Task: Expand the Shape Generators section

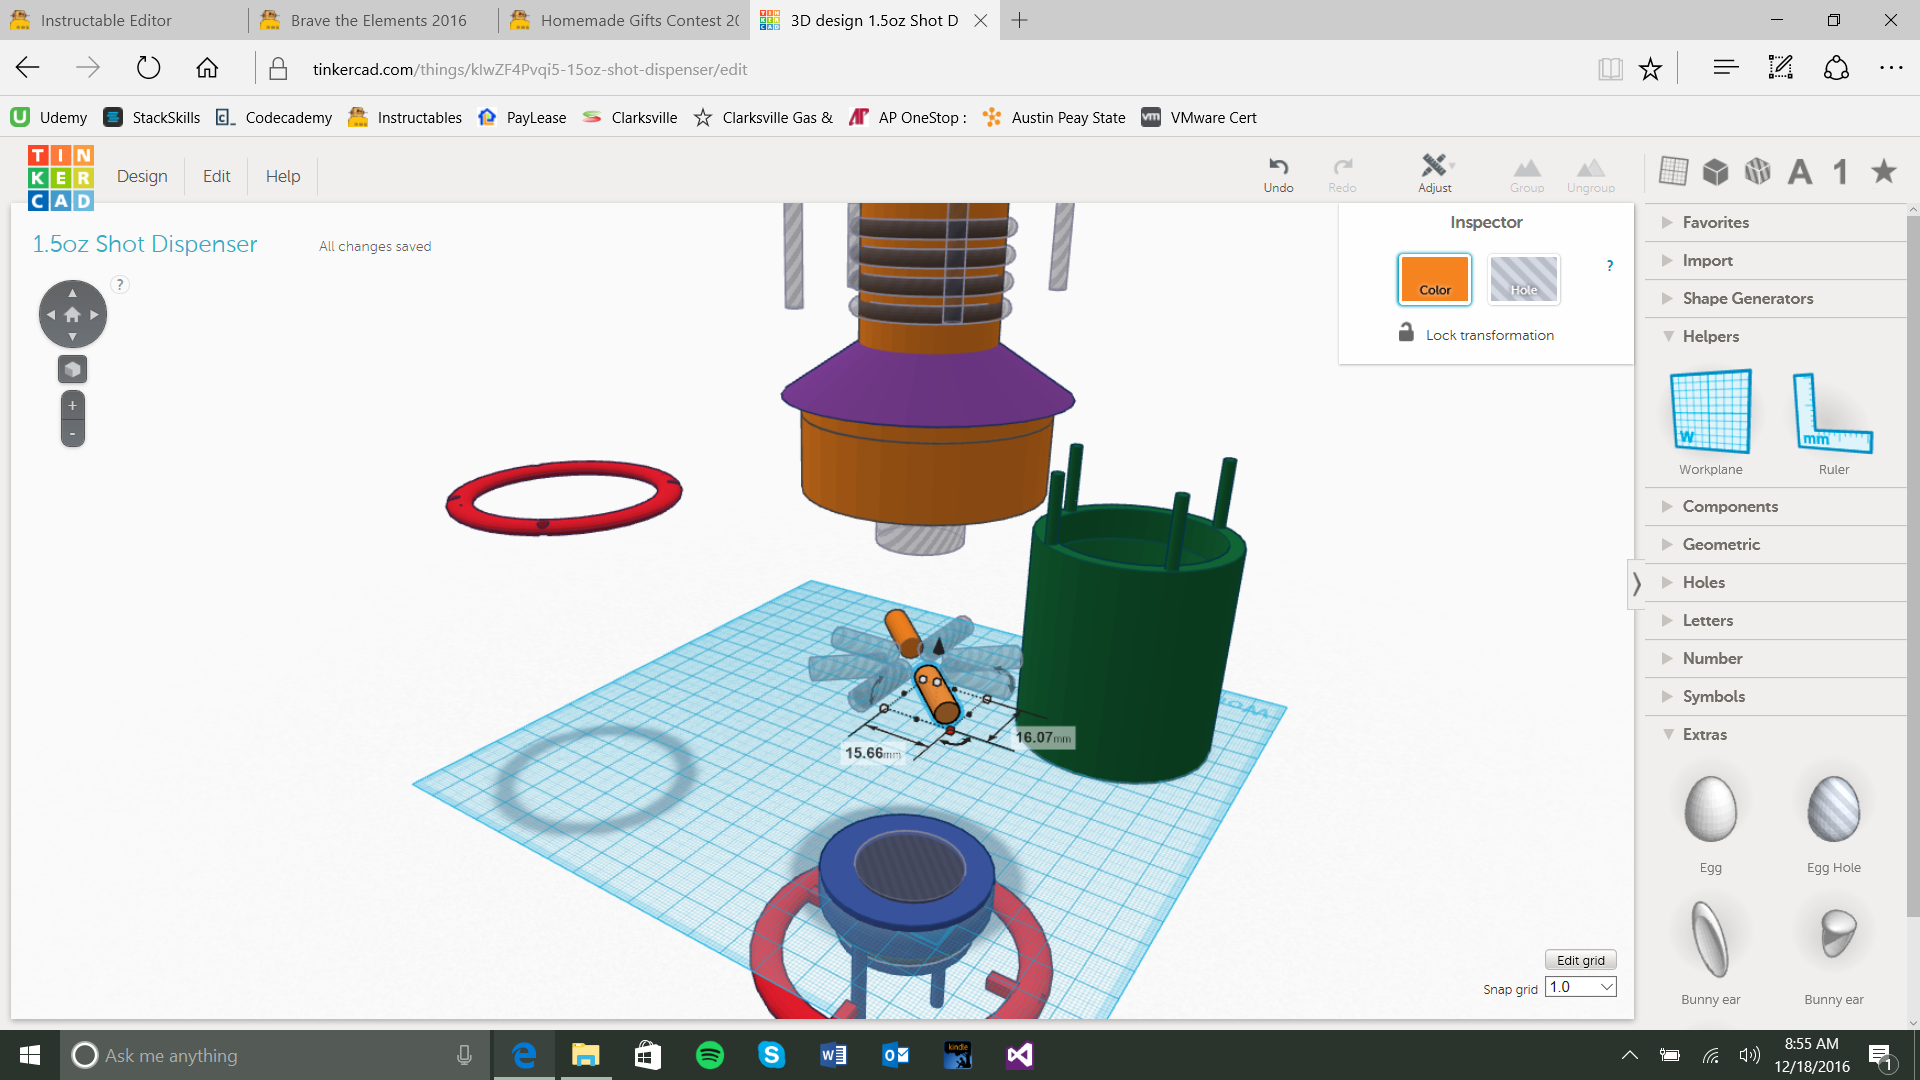Action: 1746,298
